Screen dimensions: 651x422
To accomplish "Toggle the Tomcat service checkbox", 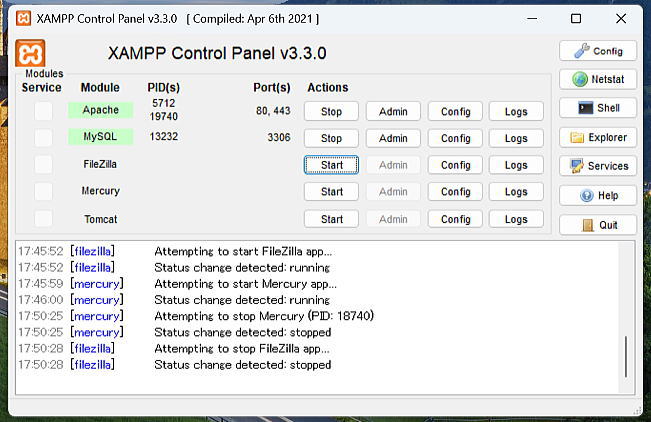I will (43, 219).
